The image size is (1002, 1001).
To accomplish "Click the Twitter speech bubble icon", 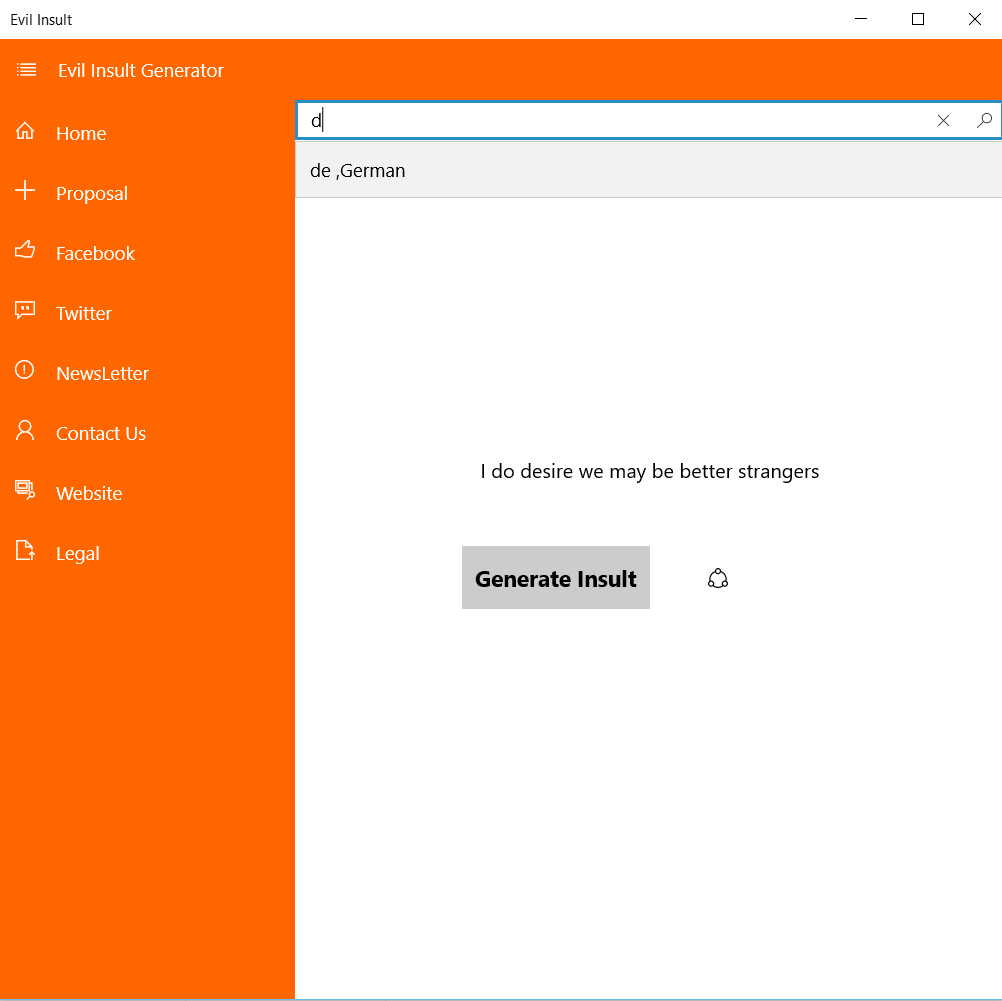I will [x=25, y=311].
